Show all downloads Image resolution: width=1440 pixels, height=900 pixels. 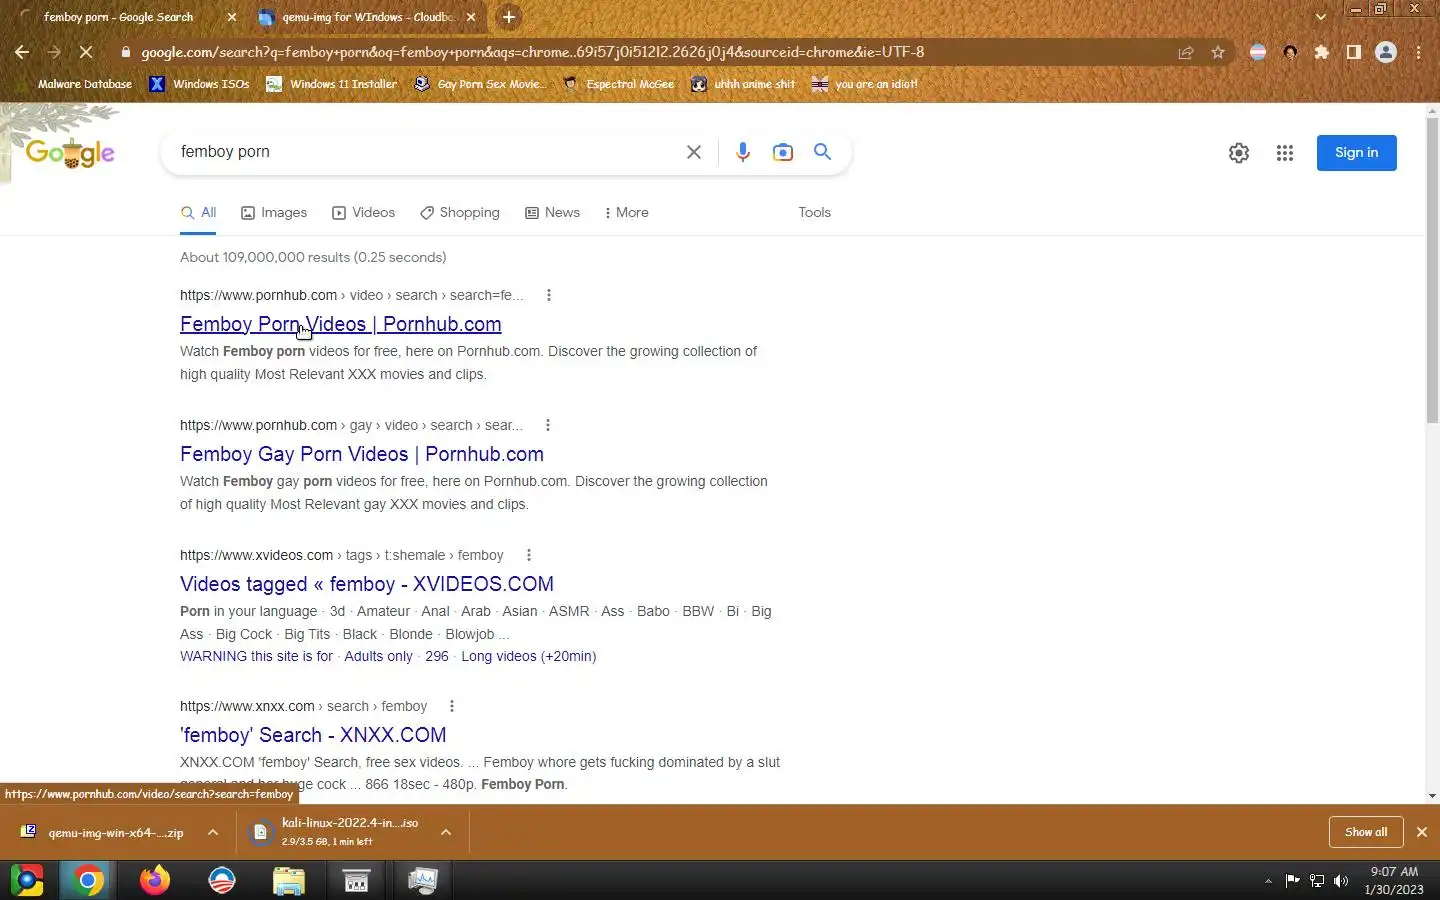(x=1365, y=832)
